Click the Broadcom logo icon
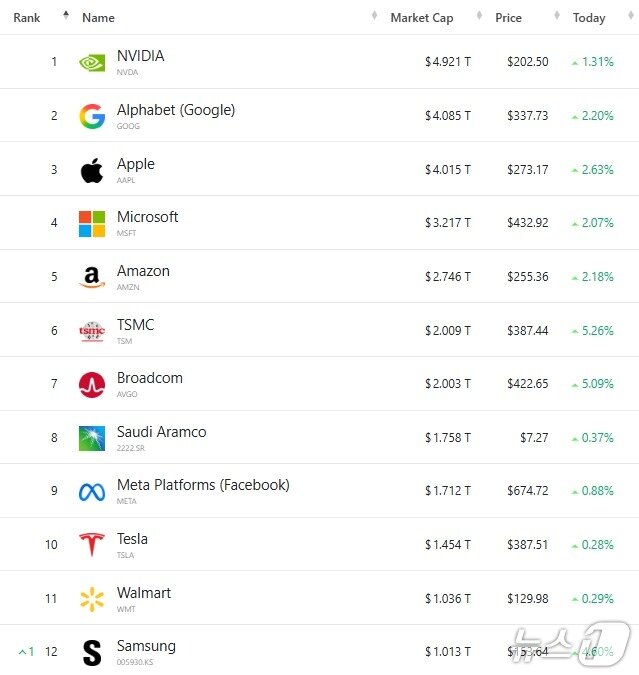Viewport: 639px width, 675px height. click(x=92, y=385)
